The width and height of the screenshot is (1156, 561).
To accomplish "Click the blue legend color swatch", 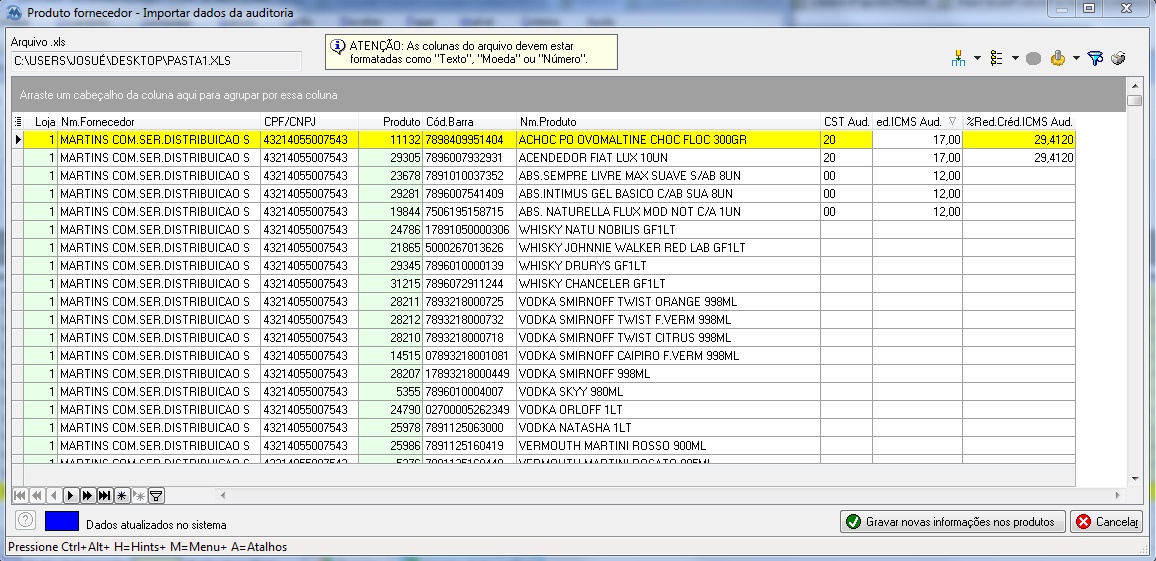I will coord(62,521).
